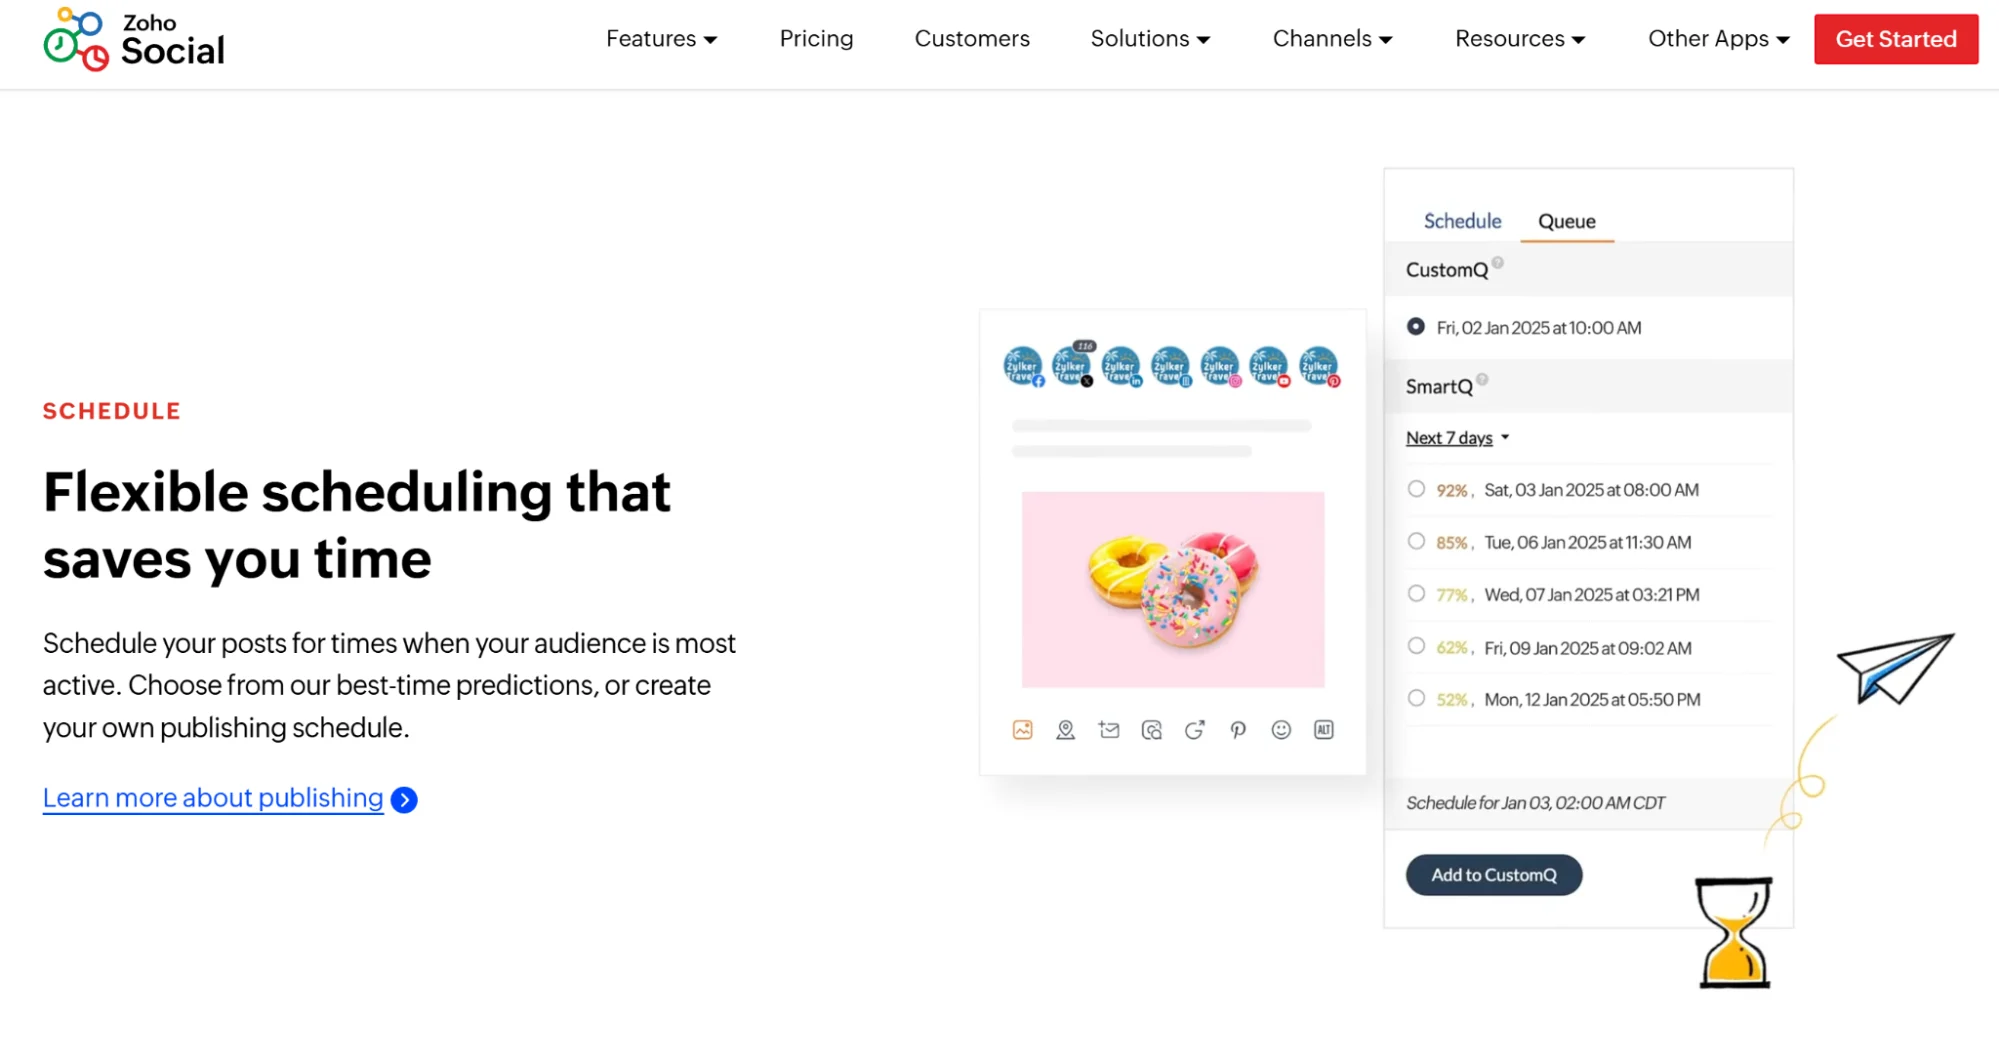Select the Zylker Travel Pinterest channel avatar
1999x1040 pixels.
click(x=1318, y=366)
